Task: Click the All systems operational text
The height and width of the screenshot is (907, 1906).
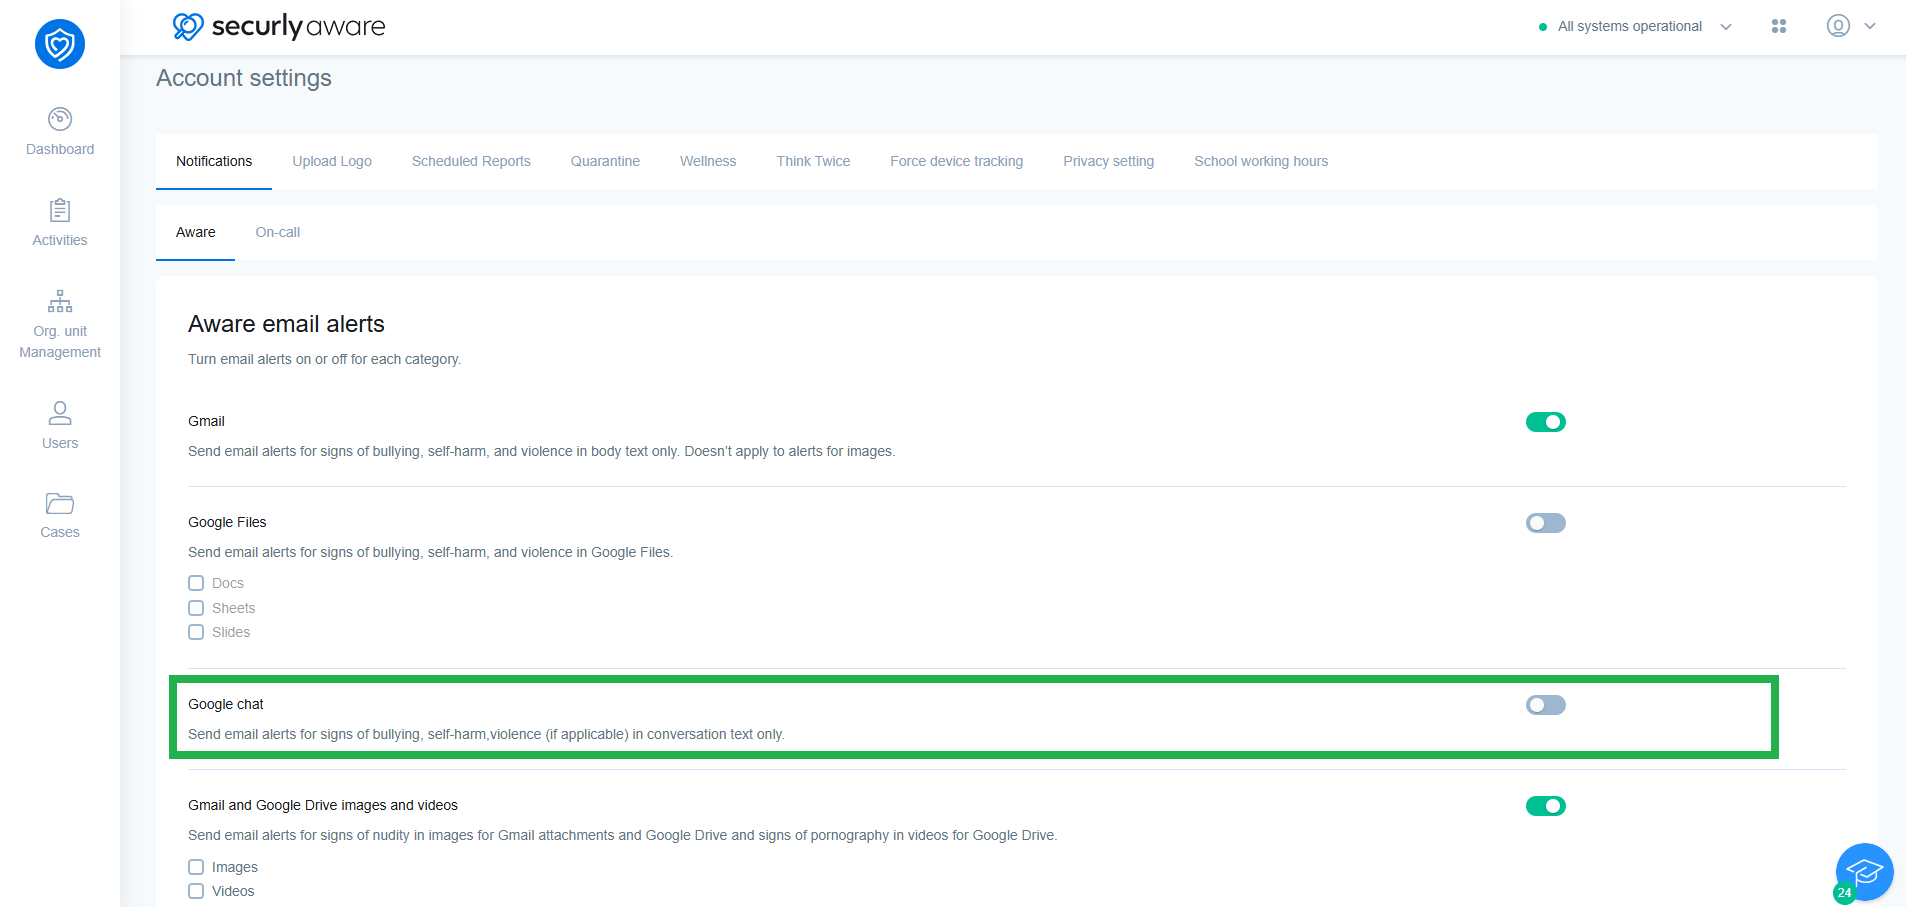Action: click(x=1629, y=26)
